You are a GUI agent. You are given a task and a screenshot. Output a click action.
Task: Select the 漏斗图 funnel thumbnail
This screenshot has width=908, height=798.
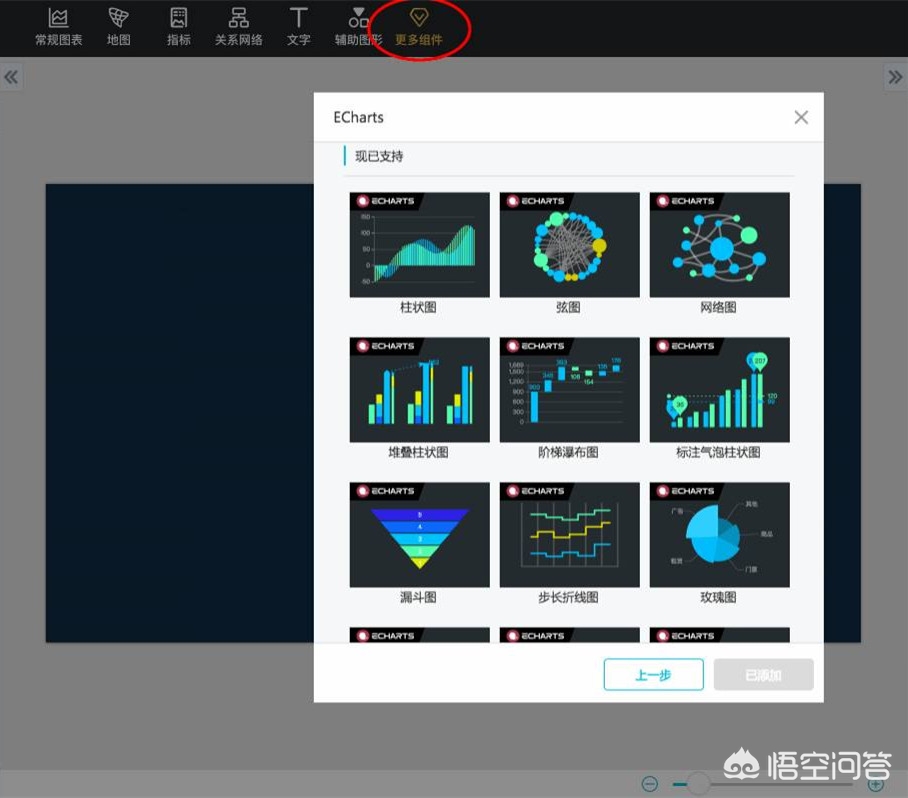coord(419,535)
